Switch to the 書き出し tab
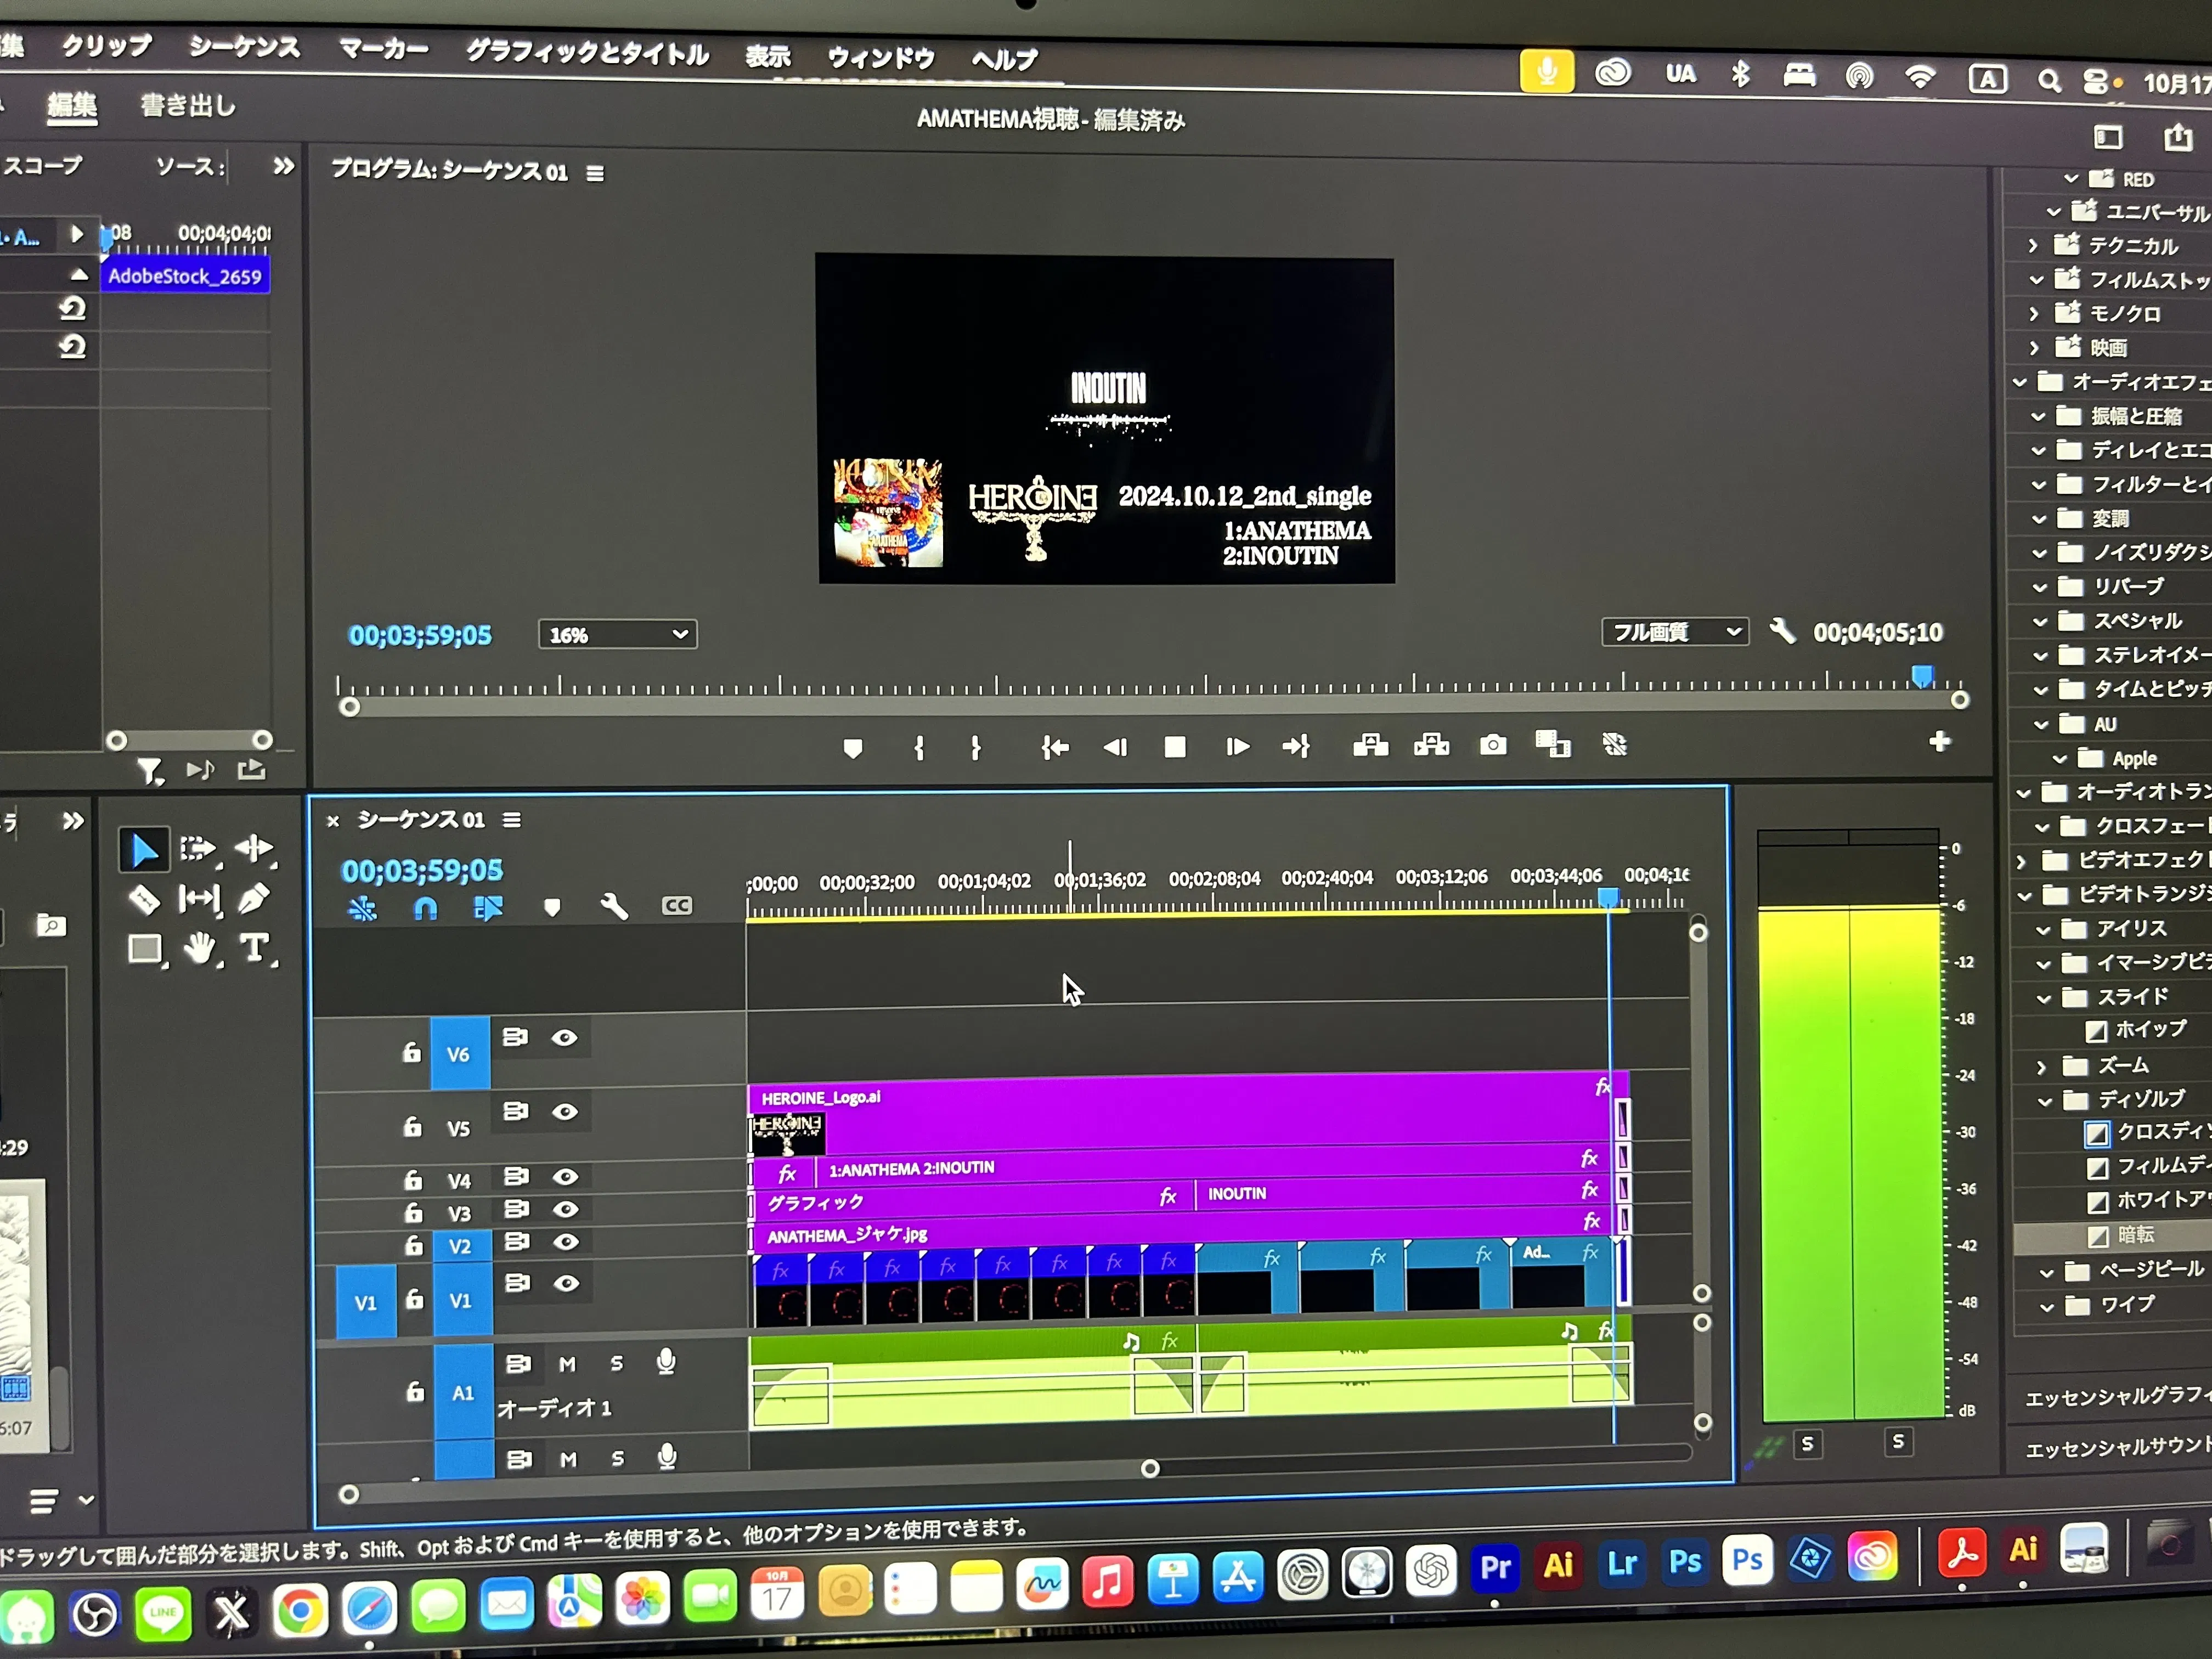Viewport: 2212px width, 1659px height. (187, 105)
